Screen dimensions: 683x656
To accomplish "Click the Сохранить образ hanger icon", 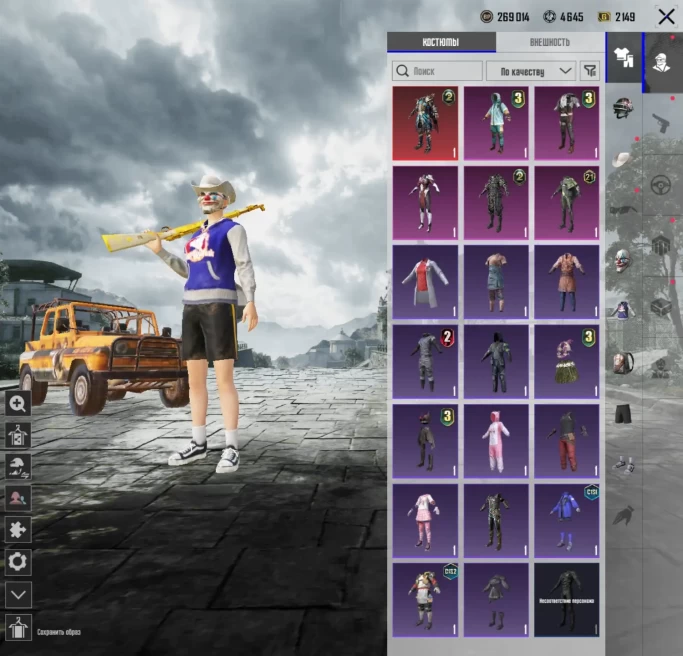I will tap(18, 628).
